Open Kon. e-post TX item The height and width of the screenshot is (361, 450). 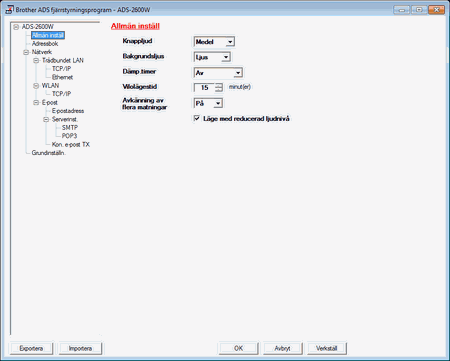[x=71, y=144]
